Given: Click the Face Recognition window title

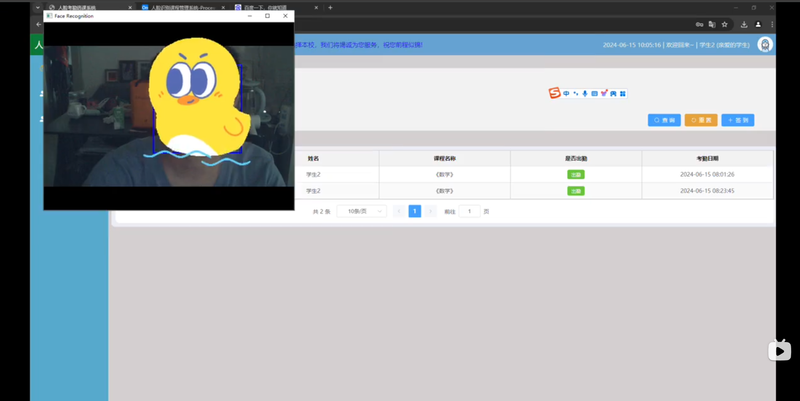Looking at the screenshot, I should [x=74, y=16].
